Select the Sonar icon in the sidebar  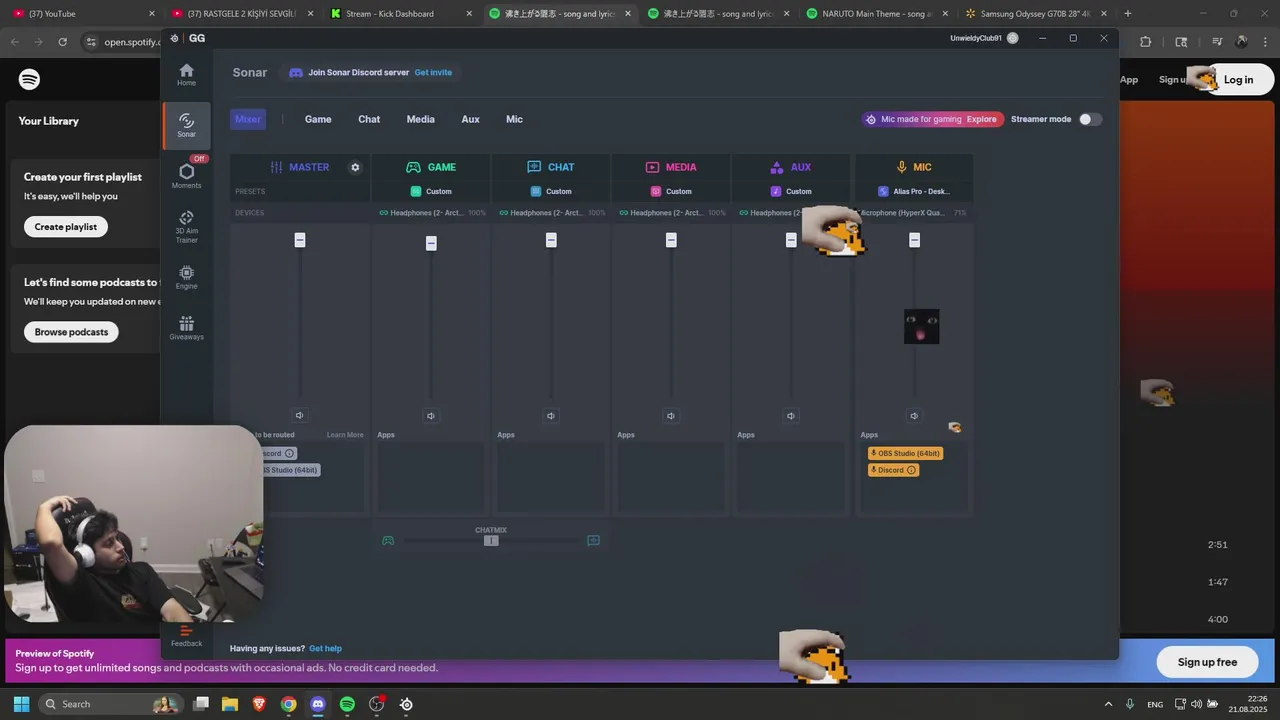(x=186, y=126)
